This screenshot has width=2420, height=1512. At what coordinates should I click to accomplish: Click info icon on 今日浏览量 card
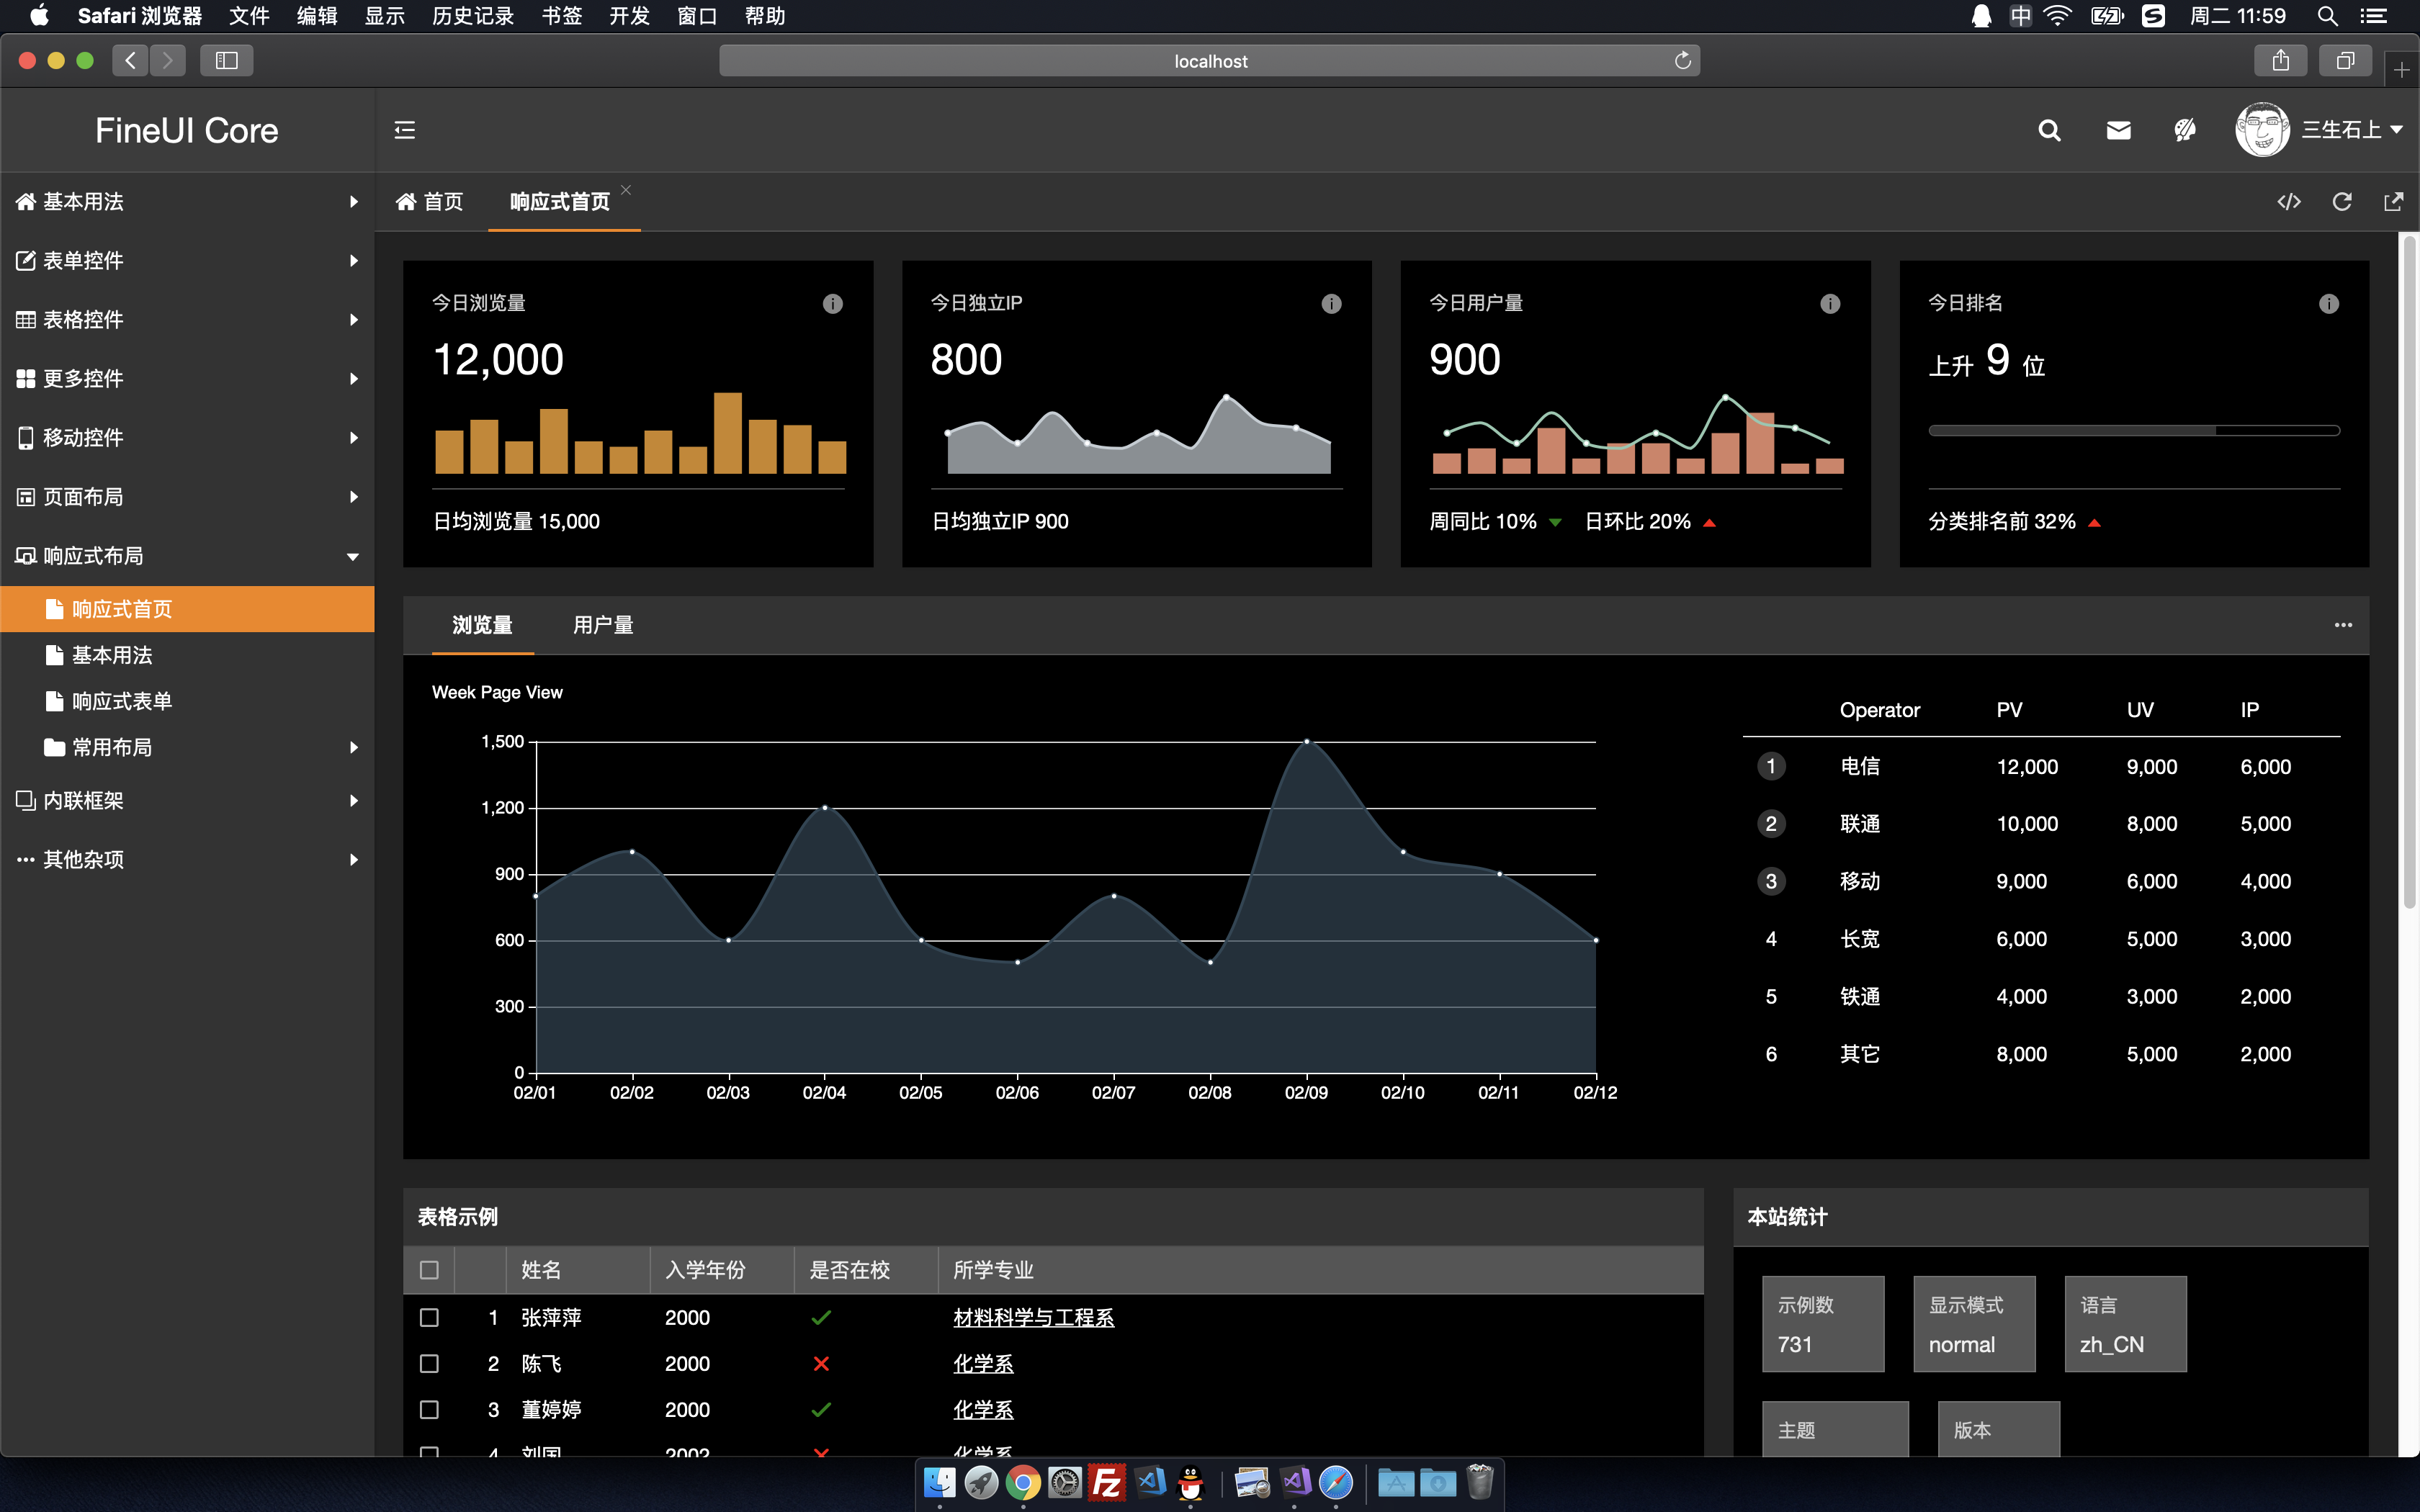click(x=832, y=304)
